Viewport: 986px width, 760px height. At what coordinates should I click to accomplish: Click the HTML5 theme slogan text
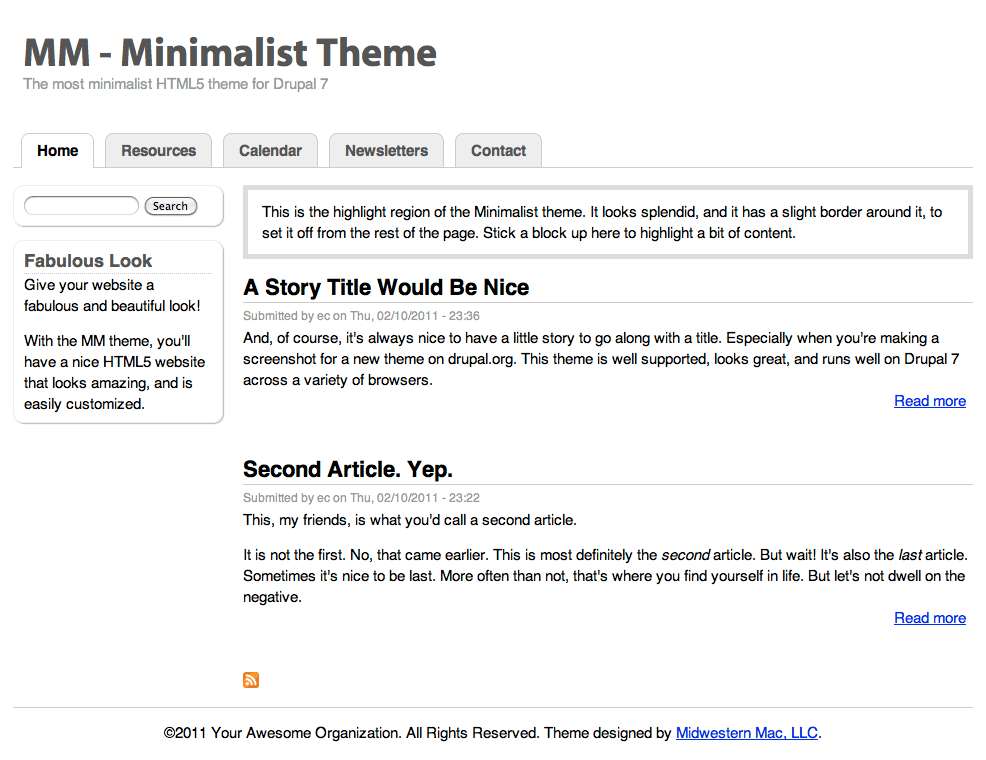pos(176,84)
